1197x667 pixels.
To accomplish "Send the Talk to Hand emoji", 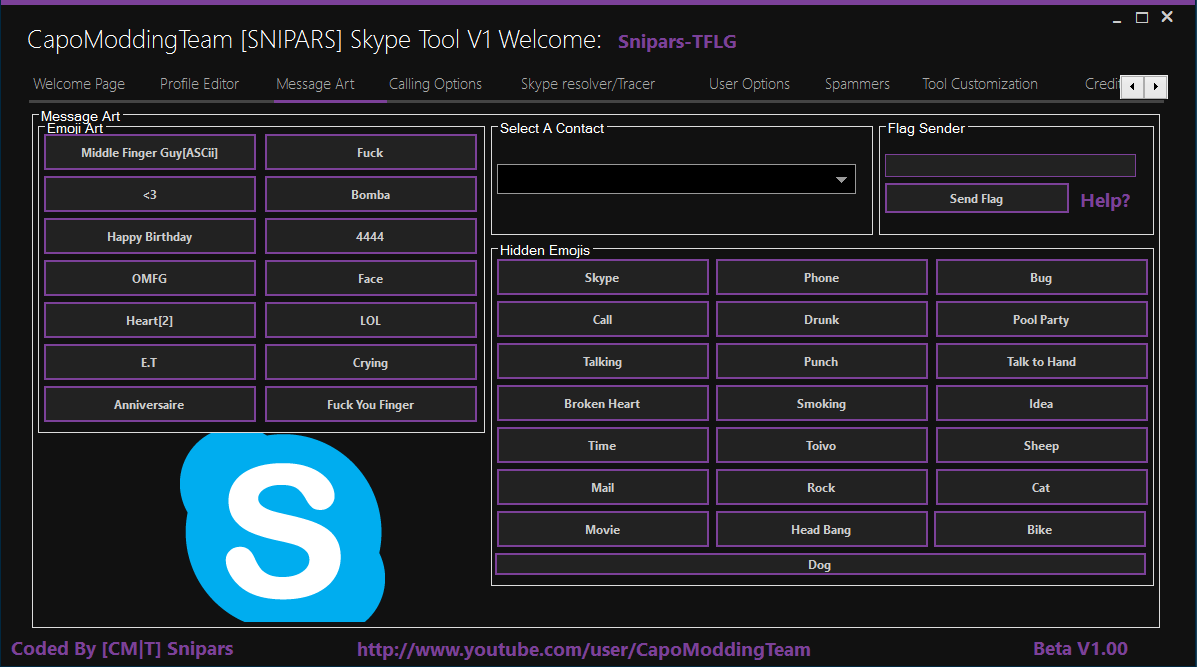I will [1041, 362].
